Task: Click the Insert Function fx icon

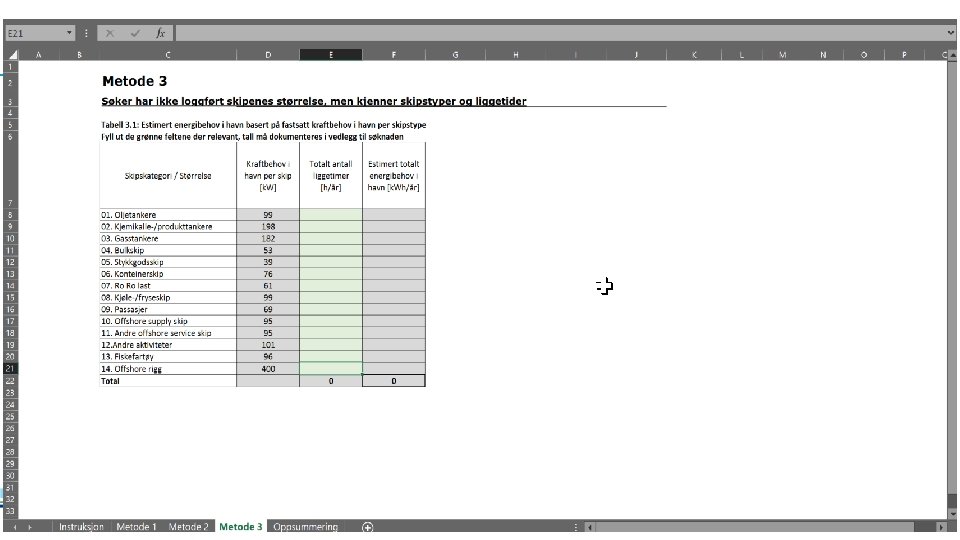Action: click(x=160, y=33)
